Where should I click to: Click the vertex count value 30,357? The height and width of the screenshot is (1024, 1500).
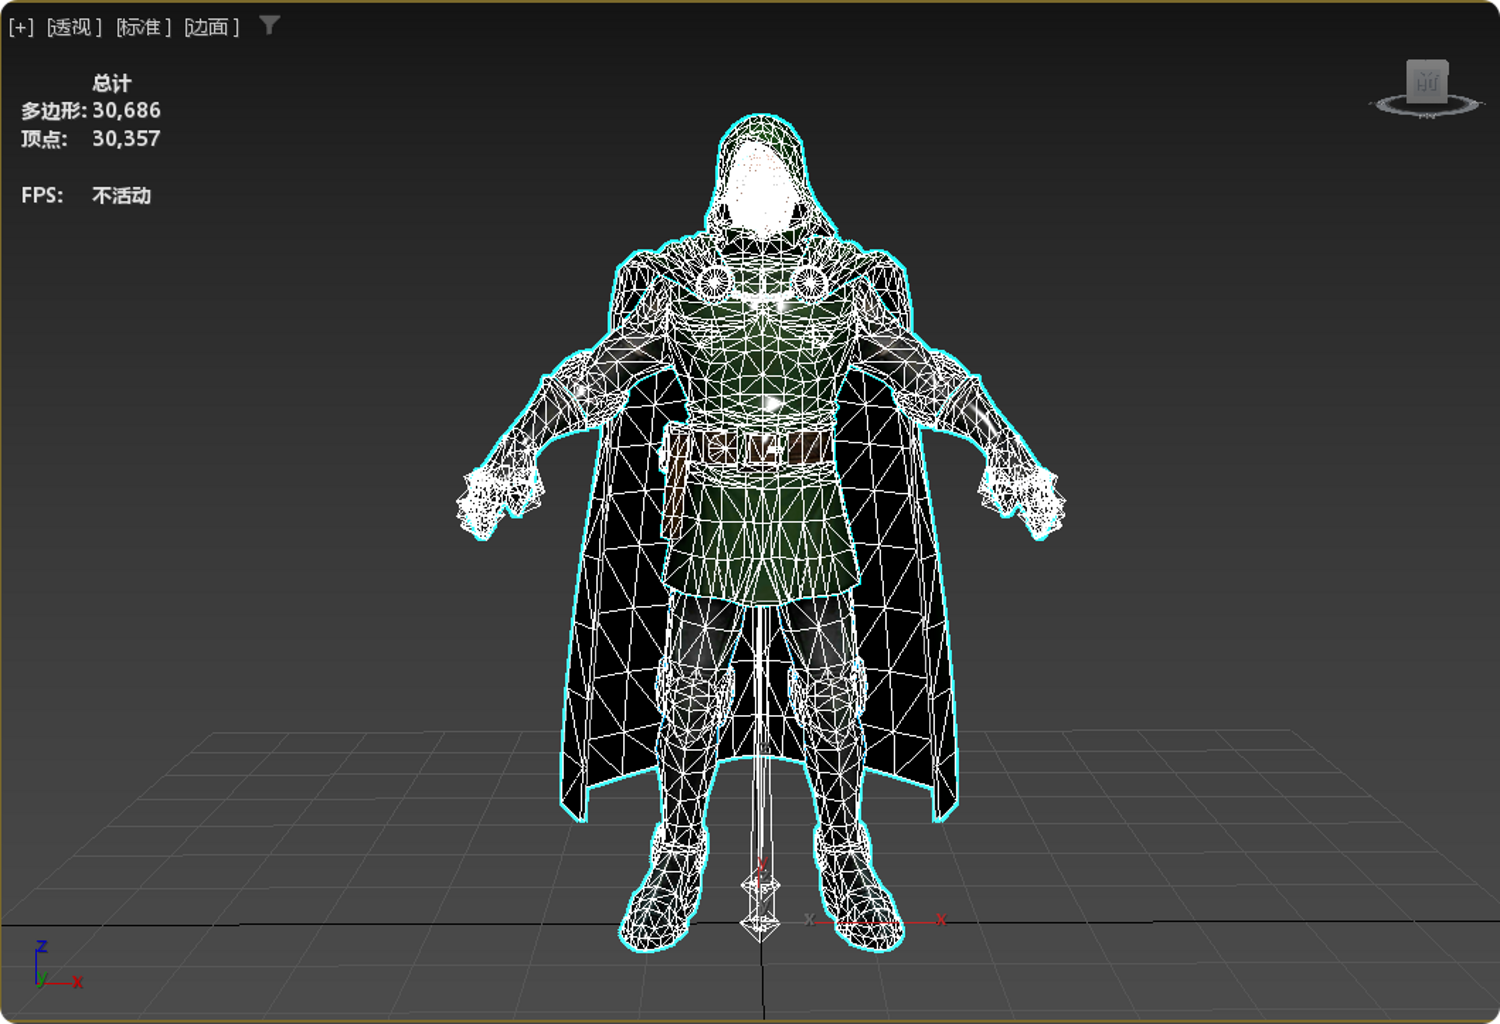(126, 138)
